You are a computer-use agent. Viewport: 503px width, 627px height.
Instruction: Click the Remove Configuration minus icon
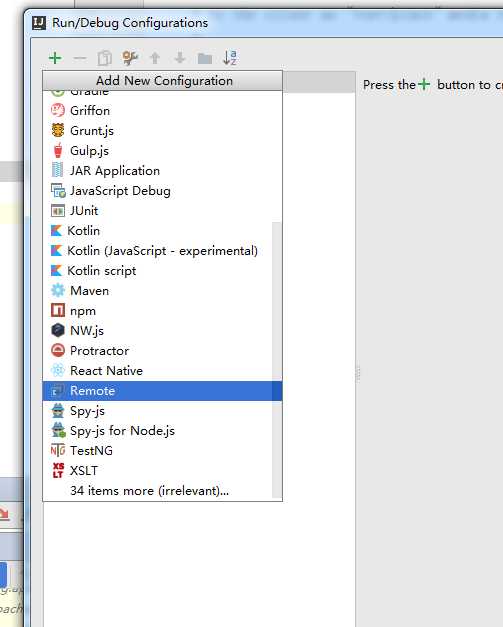tap(80, 58)
